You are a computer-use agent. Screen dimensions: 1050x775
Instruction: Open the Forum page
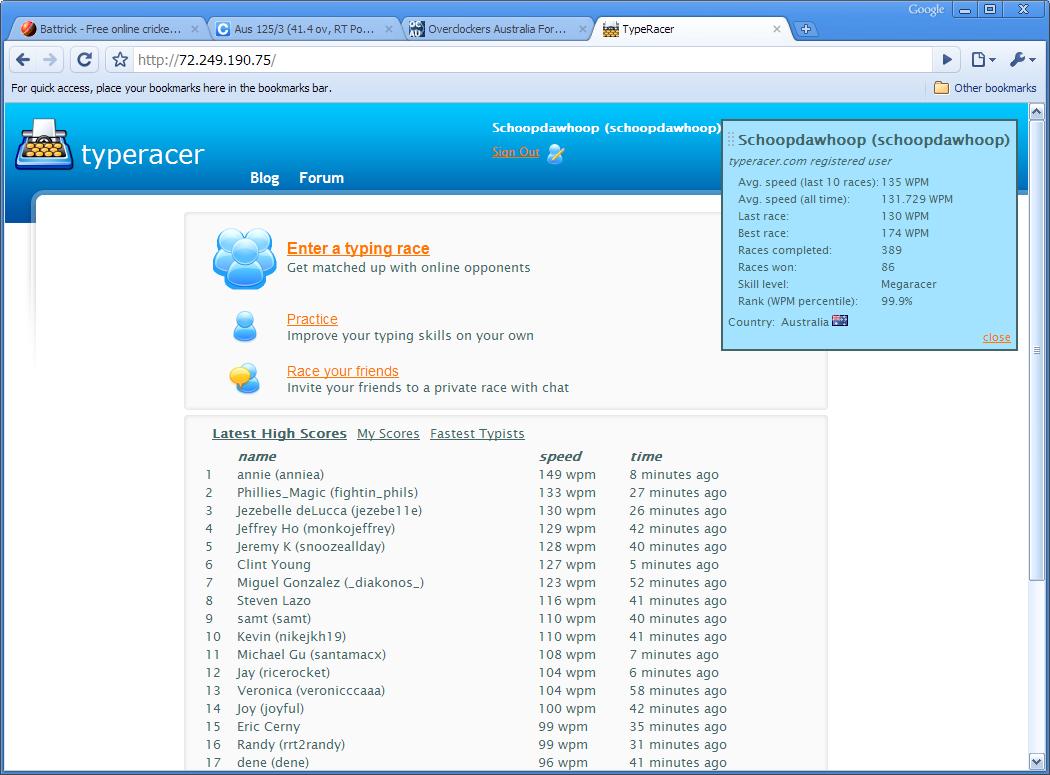pos(321,178)
